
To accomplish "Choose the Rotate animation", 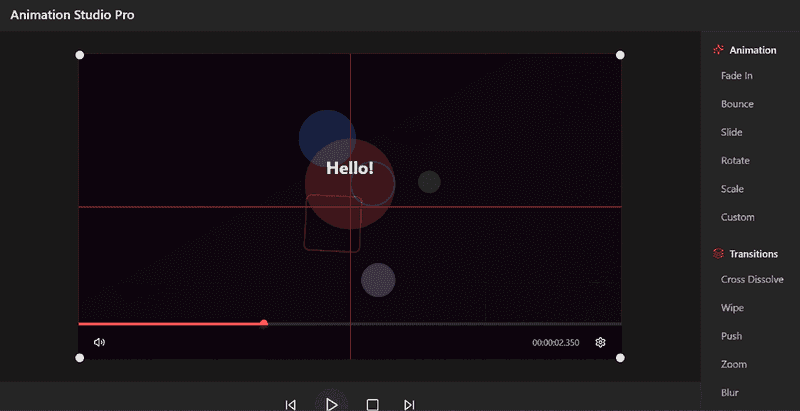I will 735,161.
